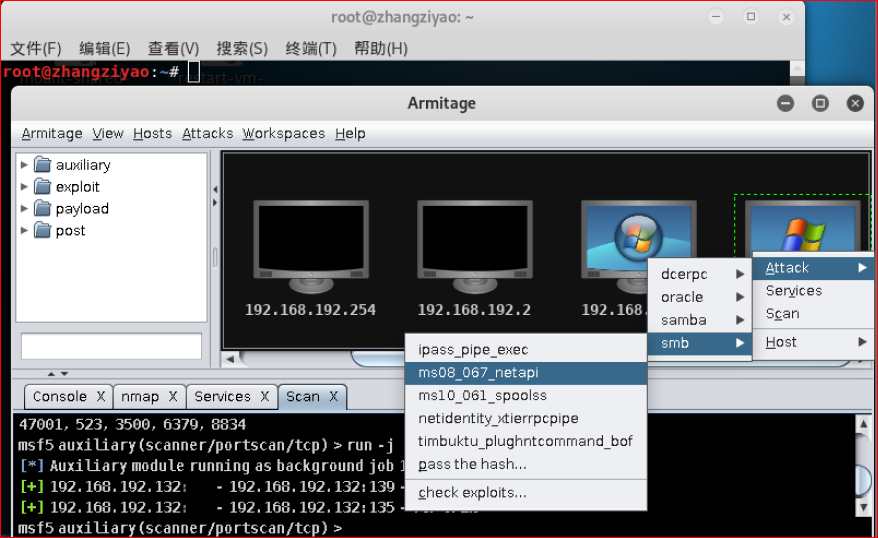Select the ms10_061_spoolss exploit
The image size is (878, 538).
coord(526,395)
